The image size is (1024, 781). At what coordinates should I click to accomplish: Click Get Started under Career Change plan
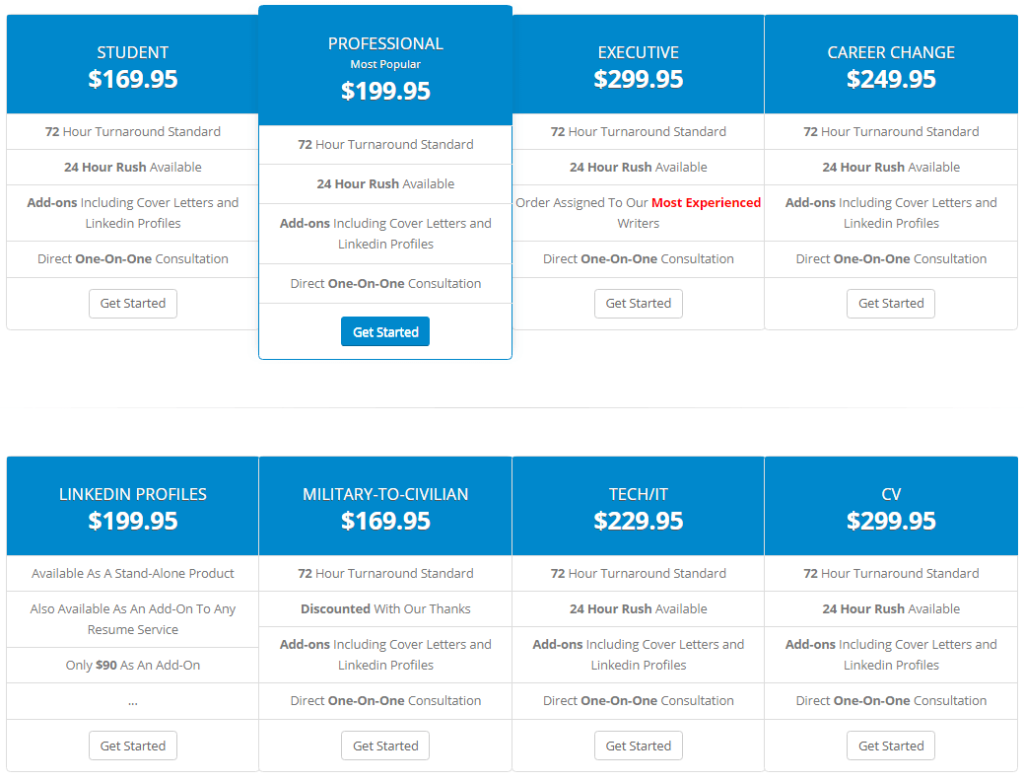point(891,304)
